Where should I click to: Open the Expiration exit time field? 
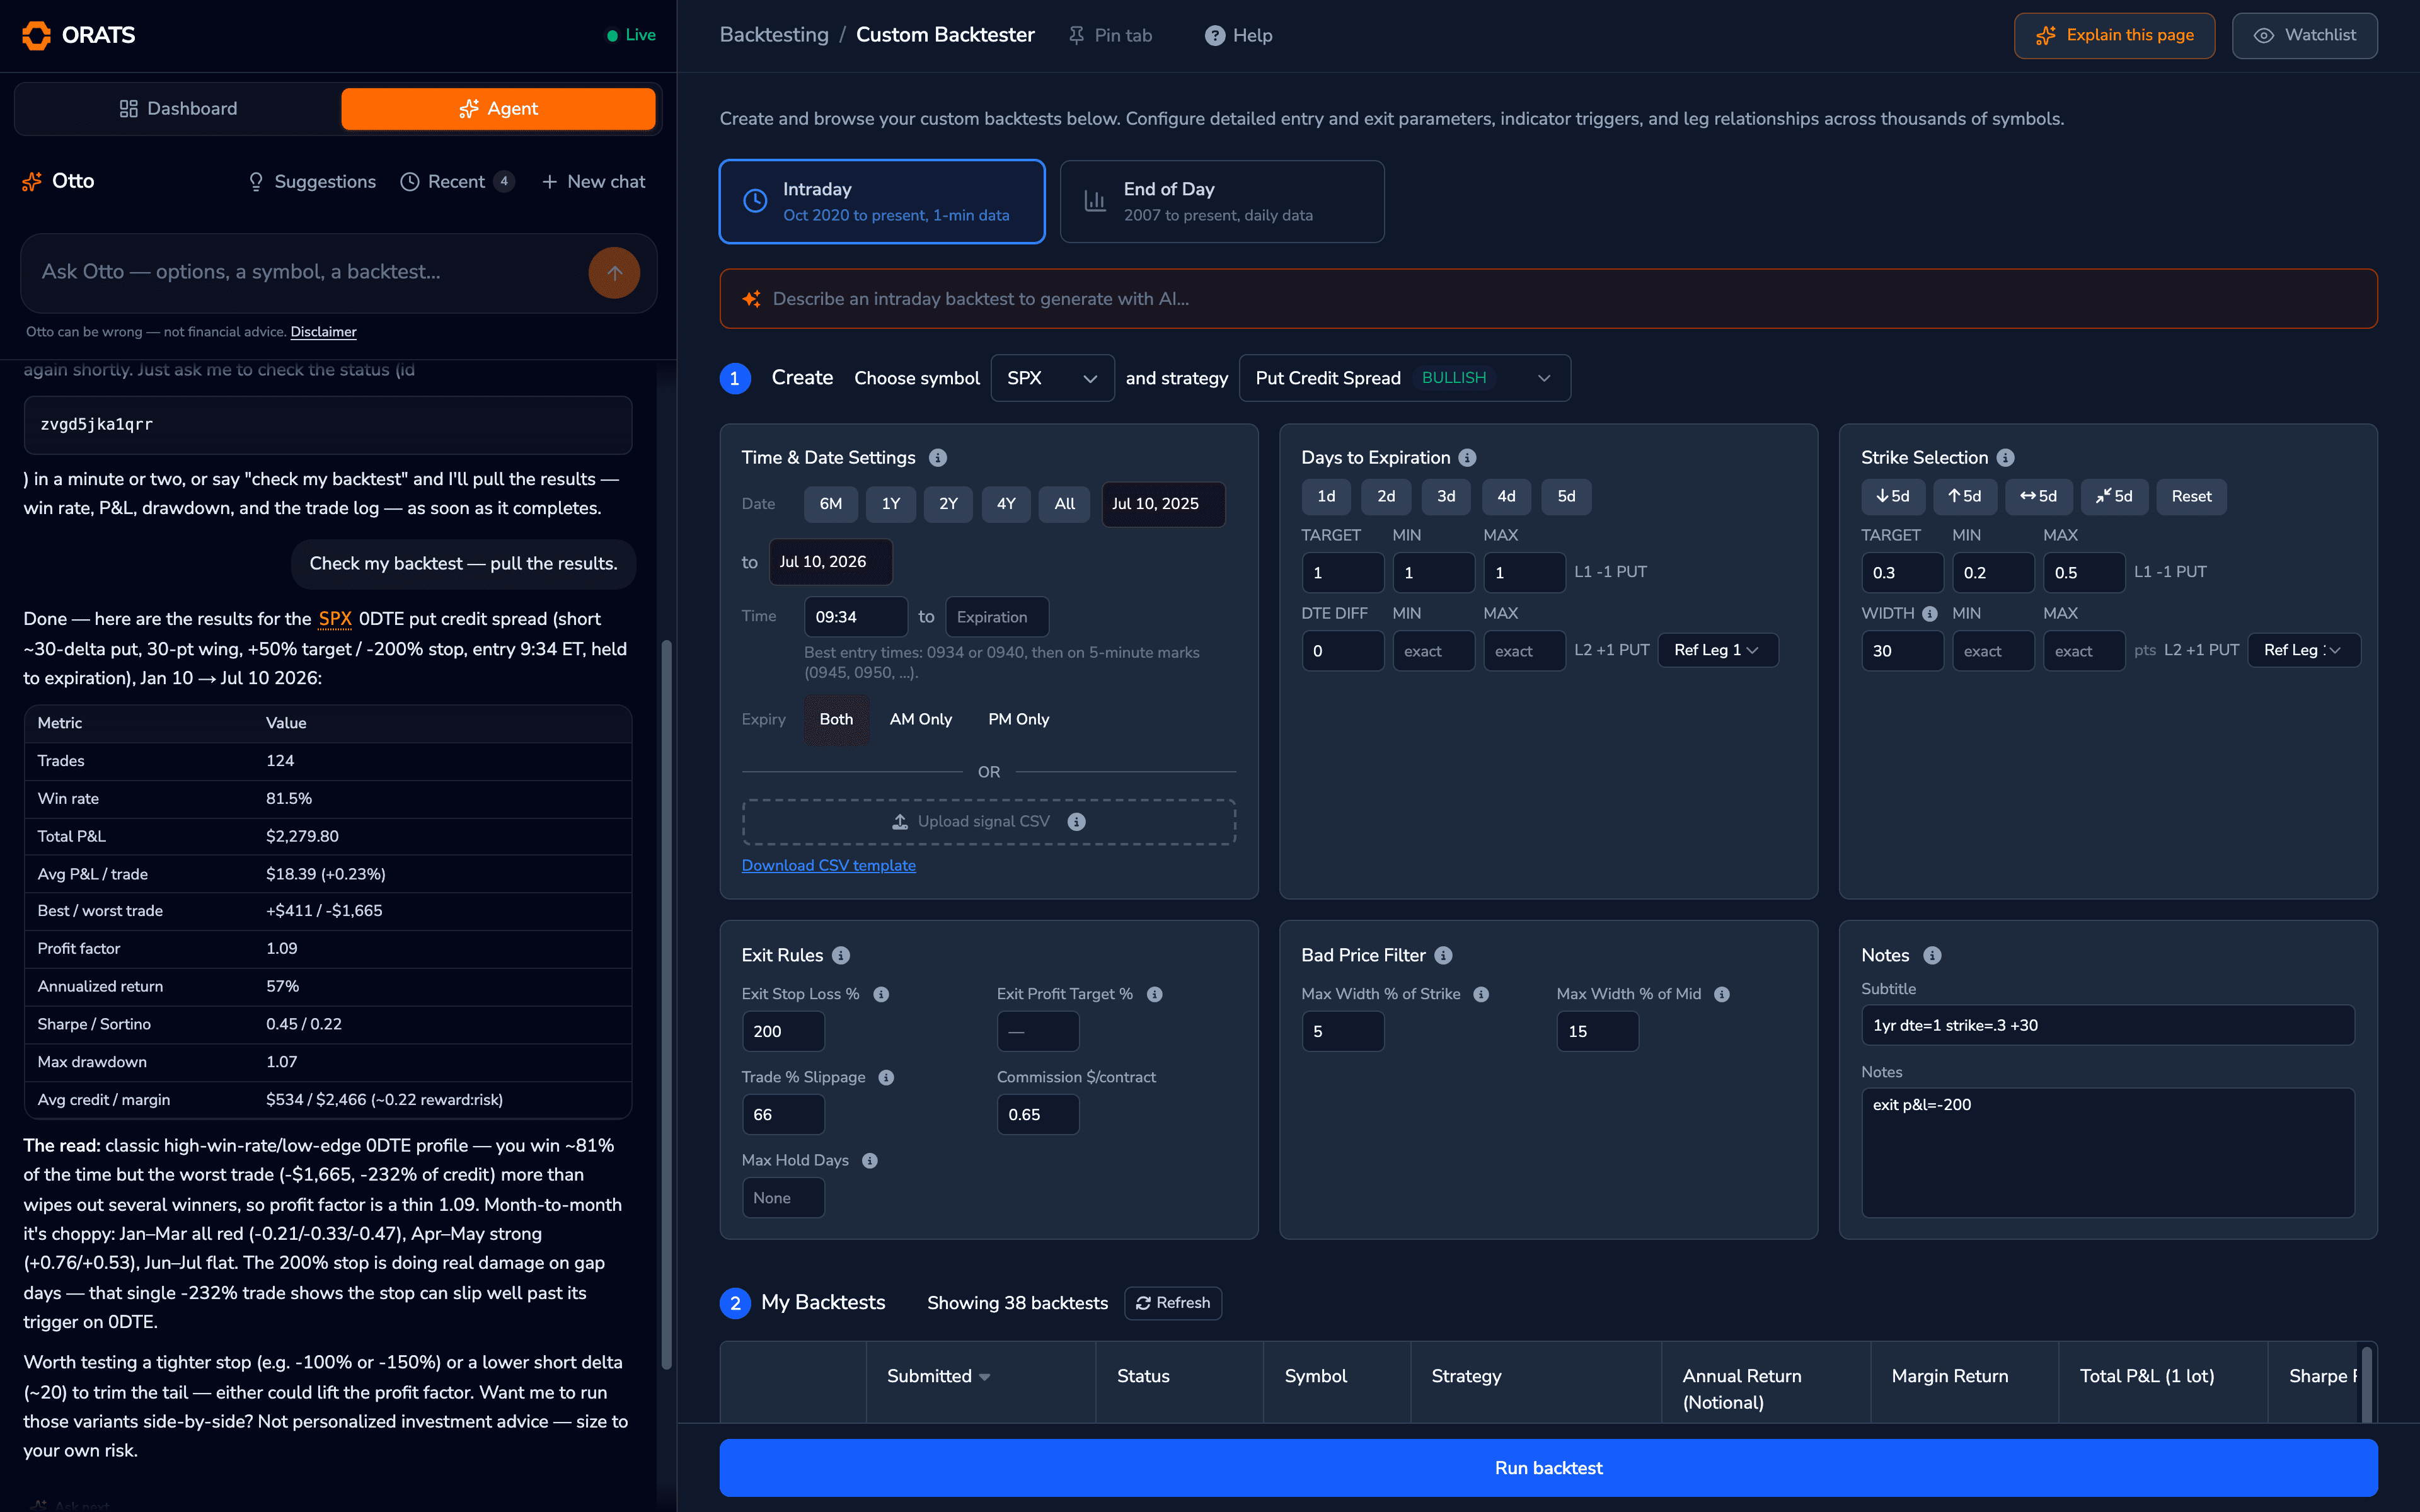(x=997, y=617)
